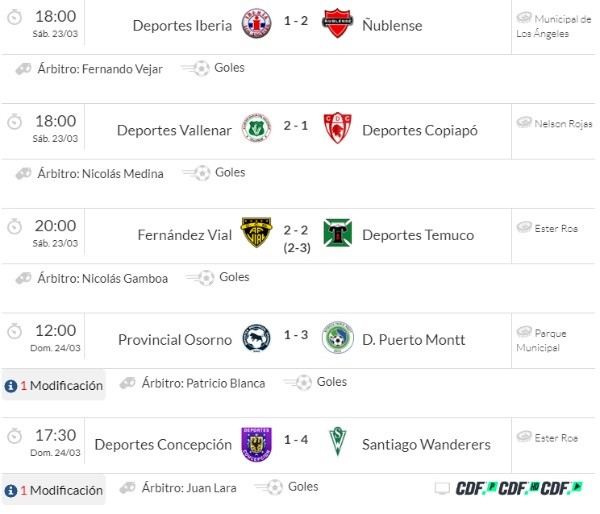This screenshot has height=514, width=600.
Task: Click the Deportes Copiapó team crest
Action: (338, 130)
